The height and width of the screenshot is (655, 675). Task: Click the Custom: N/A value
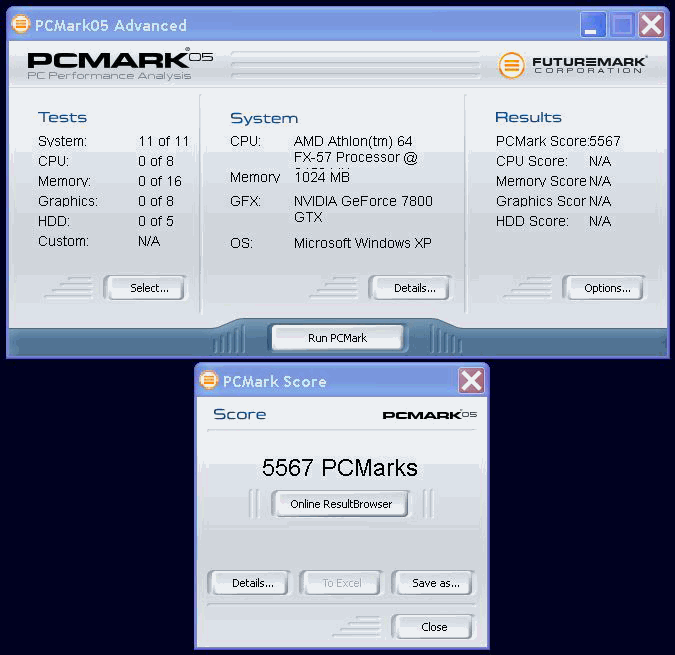tap(149, 241)
